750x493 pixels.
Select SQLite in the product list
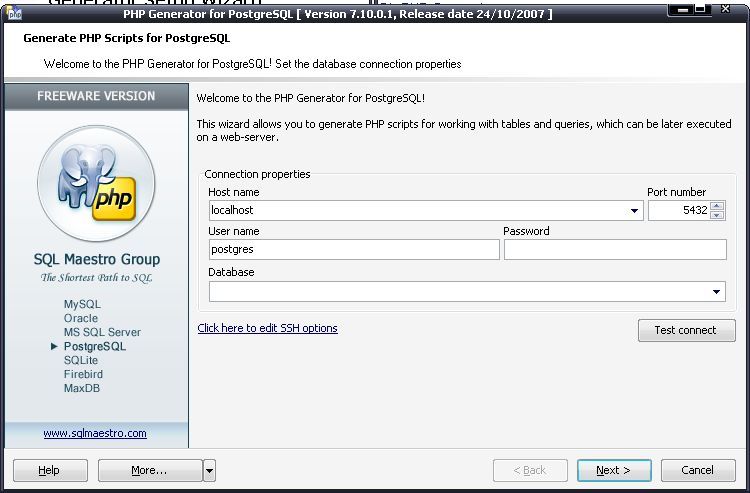pos(80,360)
